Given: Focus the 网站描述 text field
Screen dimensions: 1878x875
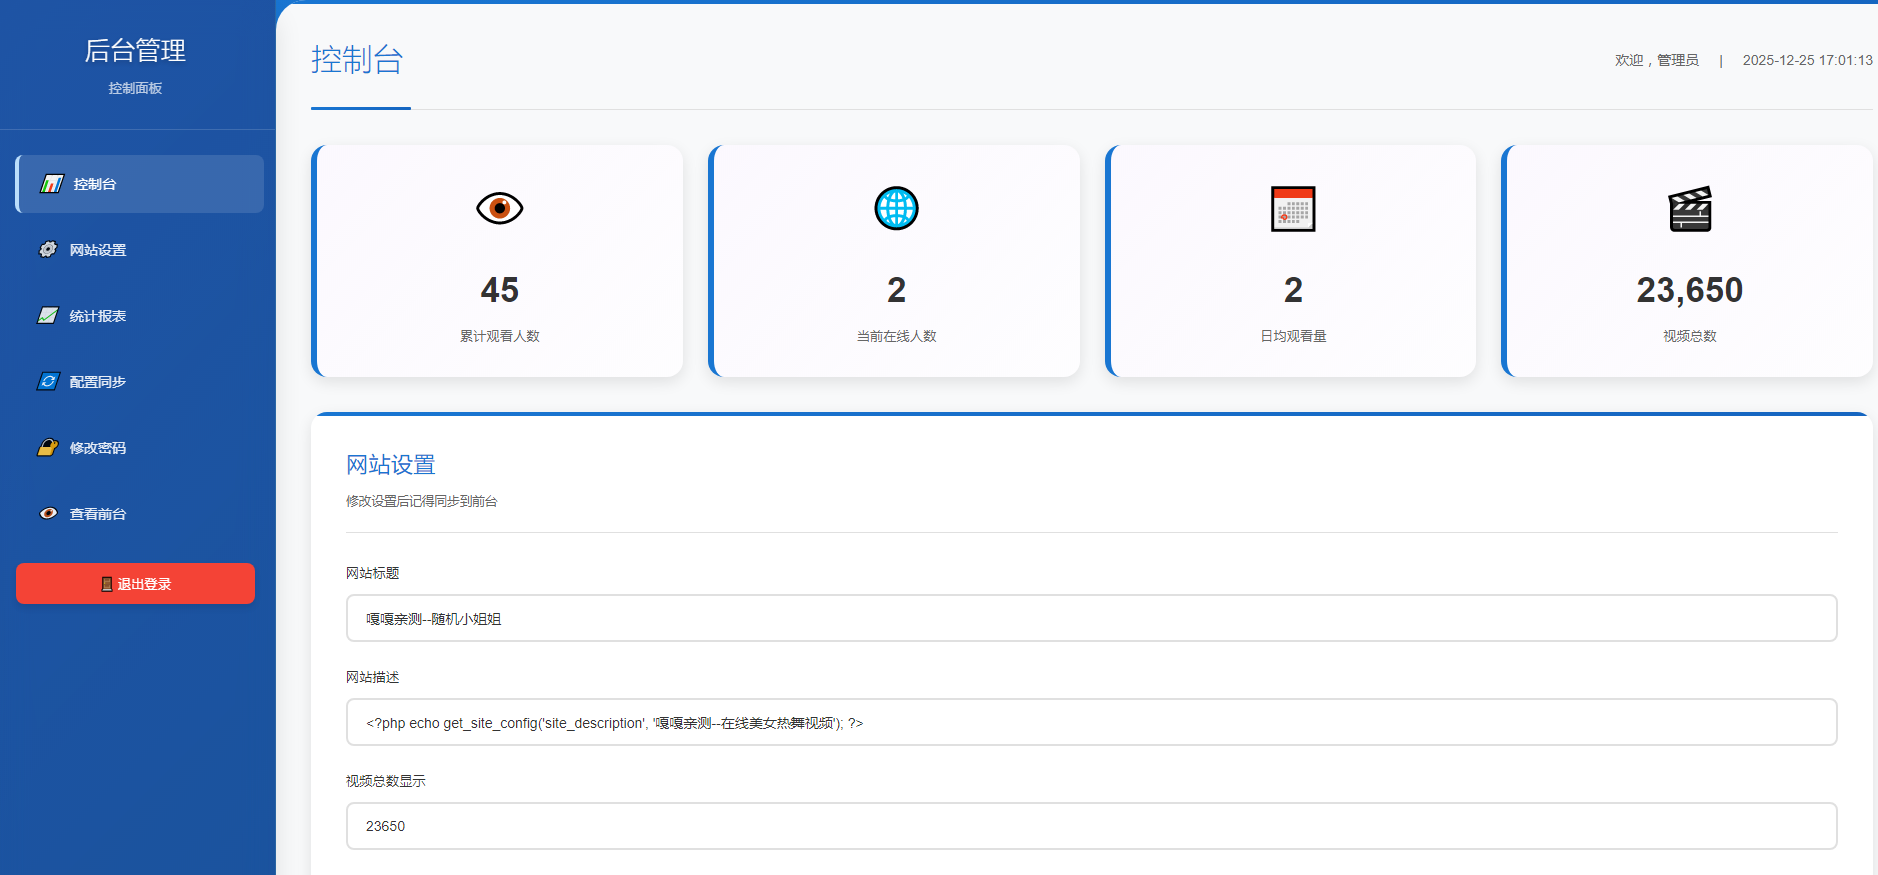Looking at the screenshot, I should pyautogui.click(x=1091, y=722).
